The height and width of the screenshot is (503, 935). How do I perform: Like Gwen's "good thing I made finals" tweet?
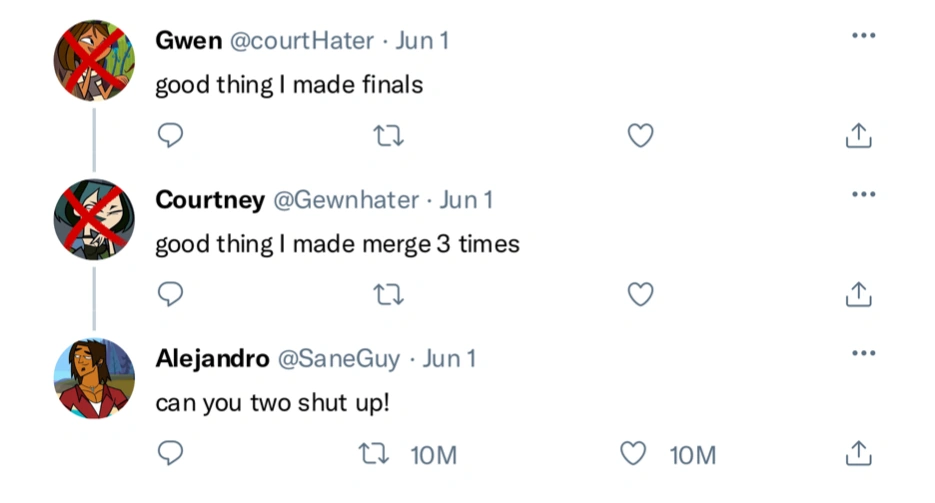click(x=640, y=136)
